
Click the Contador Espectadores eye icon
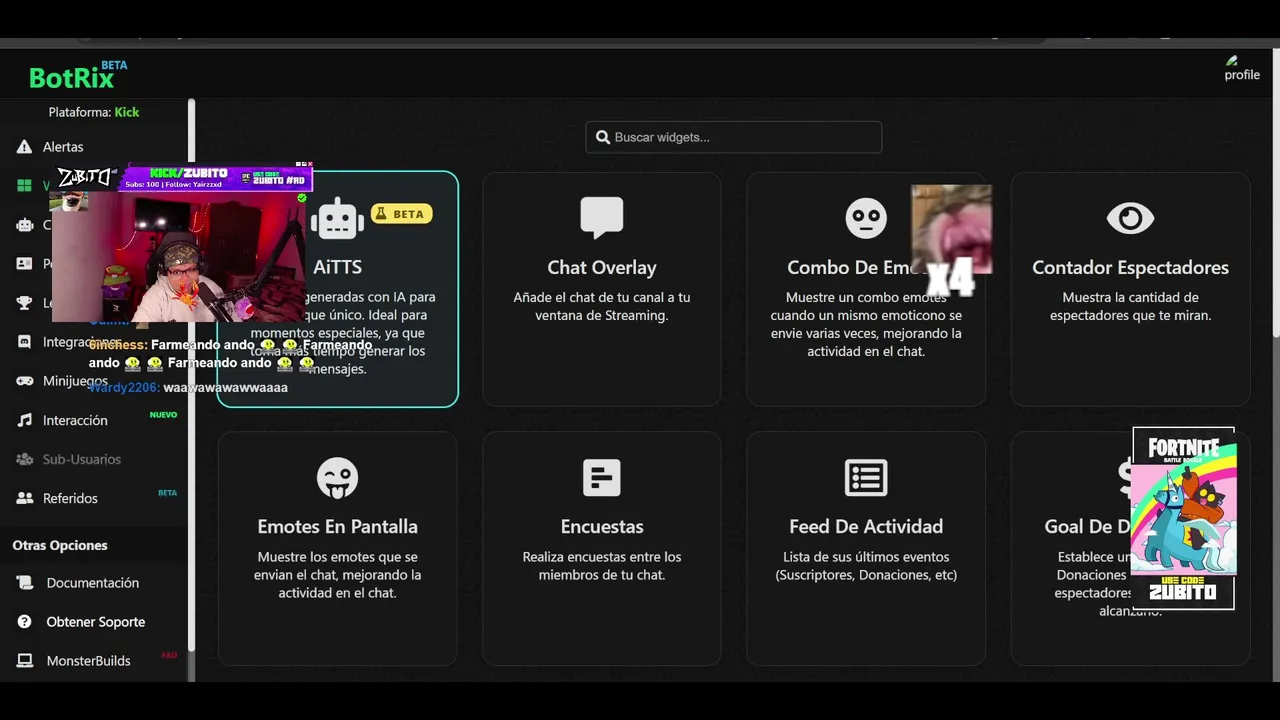(x=1130, y=218)
